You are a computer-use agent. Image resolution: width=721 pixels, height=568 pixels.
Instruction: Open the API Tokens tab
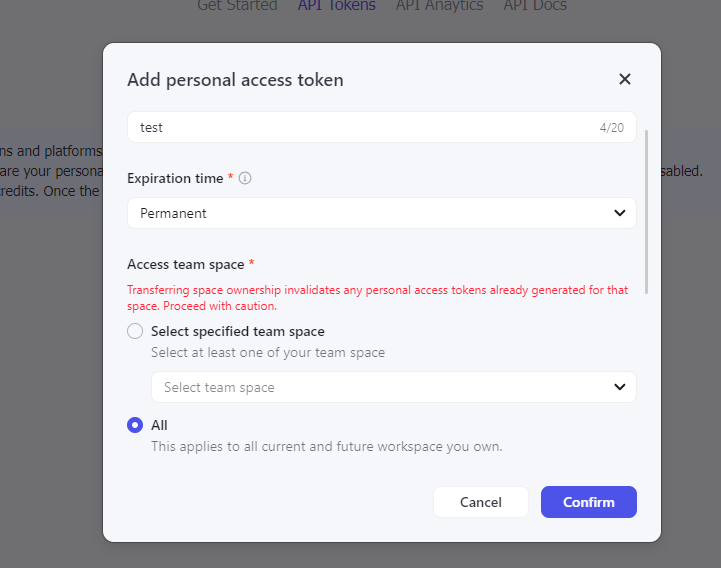click(337, 6)
